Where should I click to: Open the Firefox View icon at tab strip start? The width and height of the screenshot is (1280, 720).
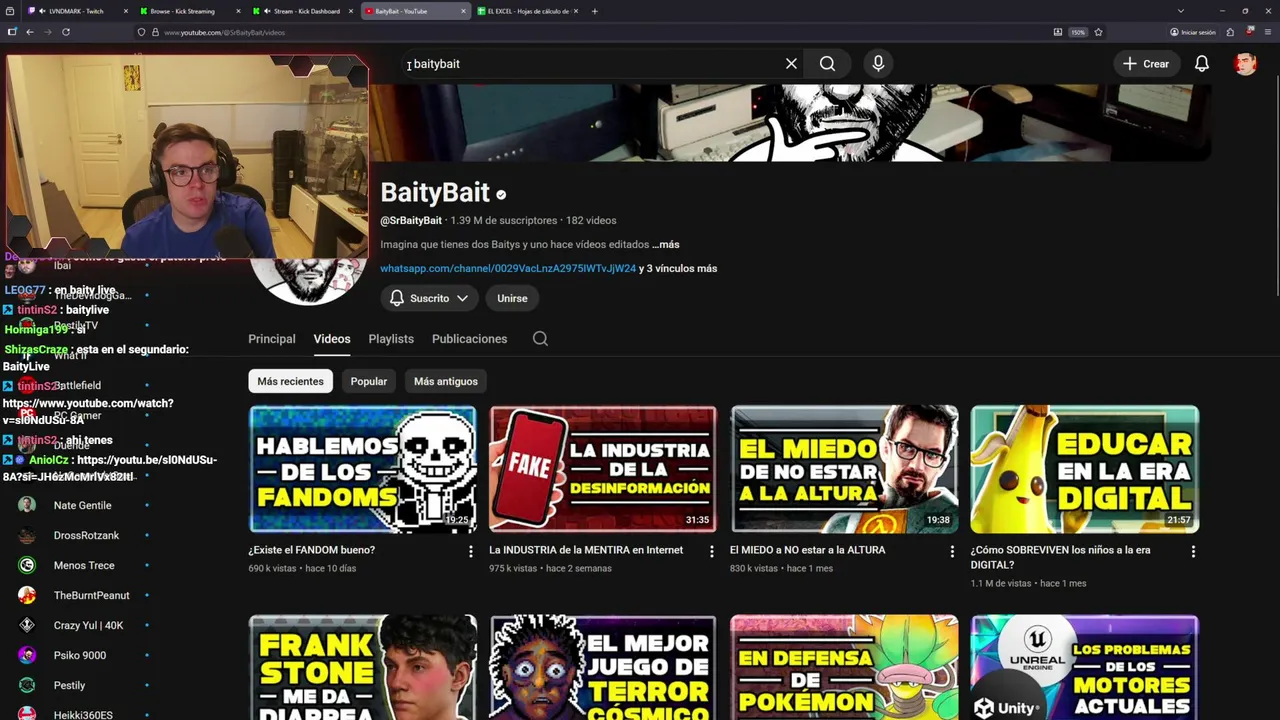[12, 11]
